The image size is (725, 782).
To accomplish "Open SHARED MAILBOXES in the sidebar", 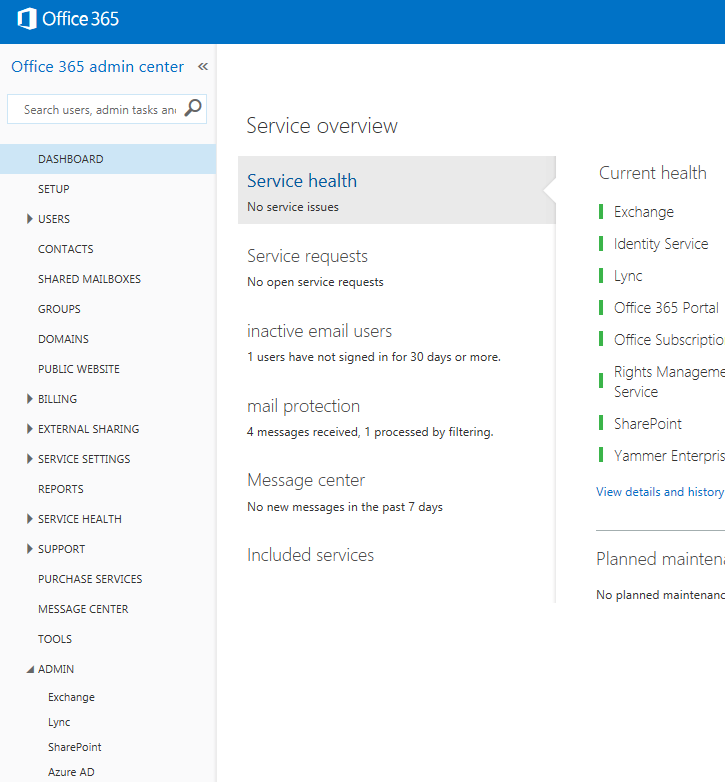I will click(89, 279).
